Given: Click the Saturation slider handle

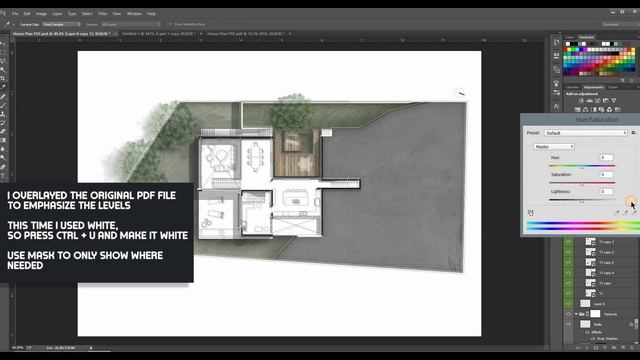Looking at the screenshot, I should 582,184.
